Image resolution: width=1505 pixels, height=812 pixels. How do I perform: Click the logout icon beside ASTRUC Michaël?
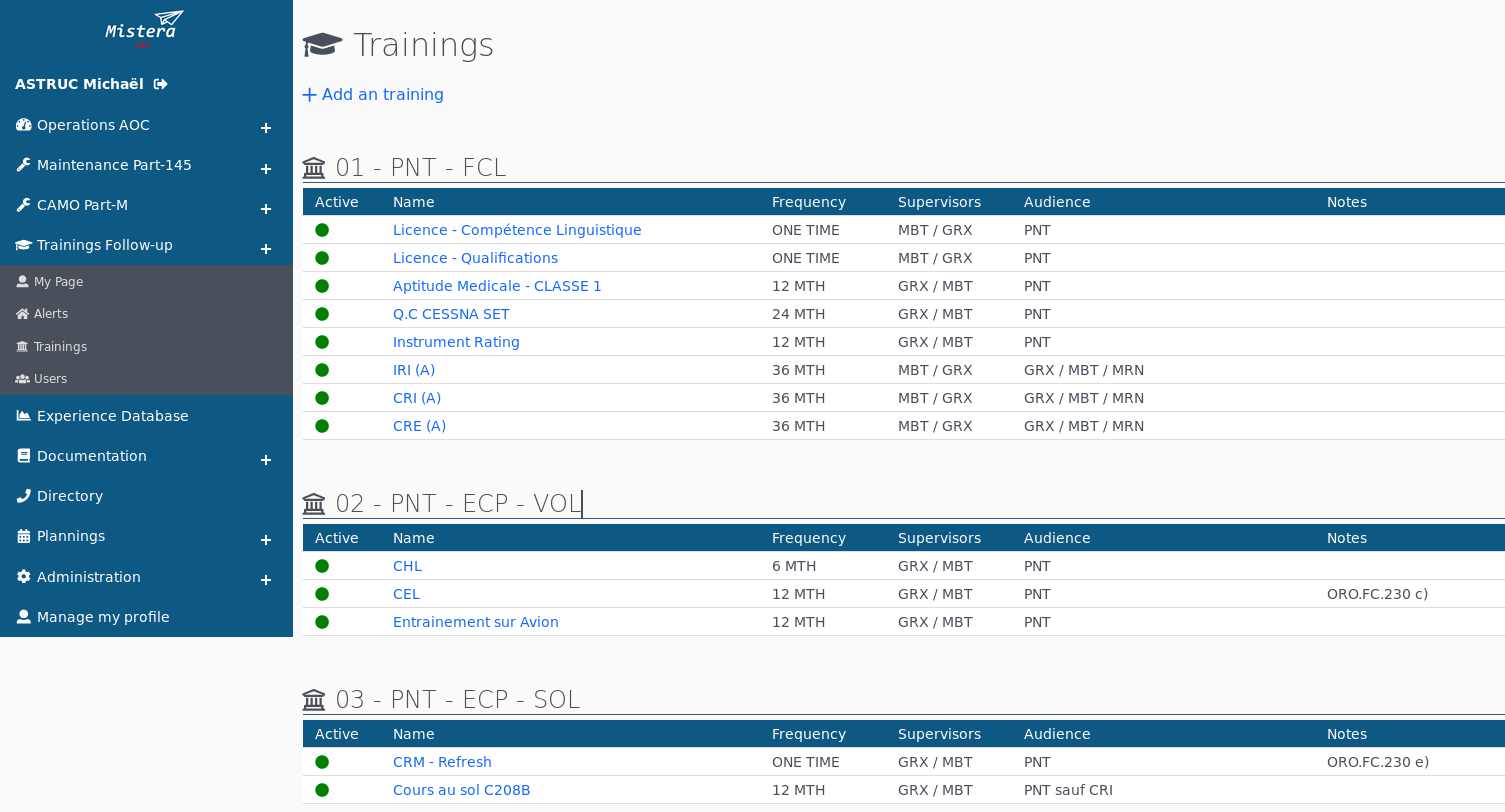161,84
